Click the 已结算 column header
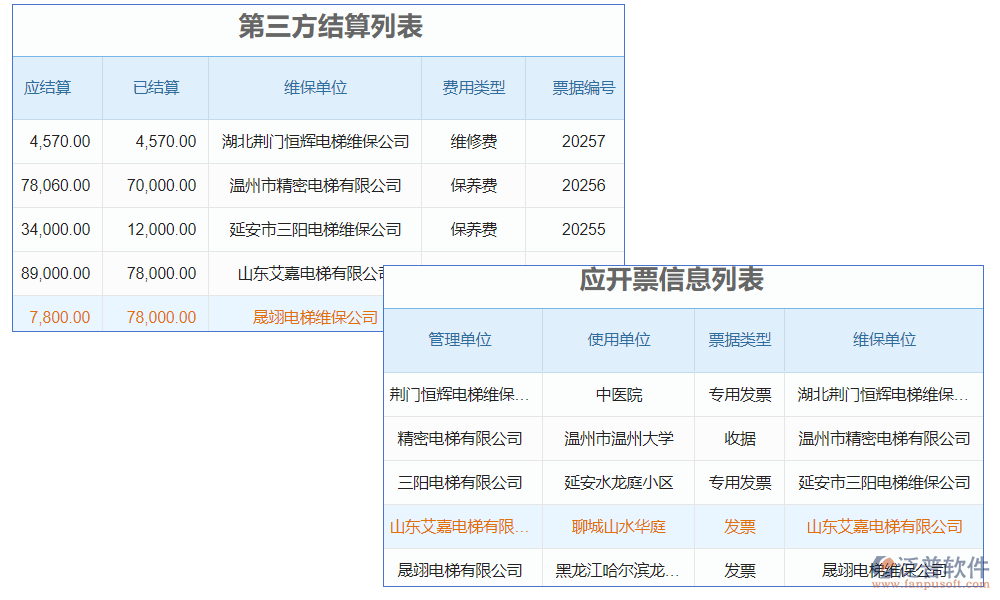The width and height of the screenshot is (1000, 600). tap(156, 88)
